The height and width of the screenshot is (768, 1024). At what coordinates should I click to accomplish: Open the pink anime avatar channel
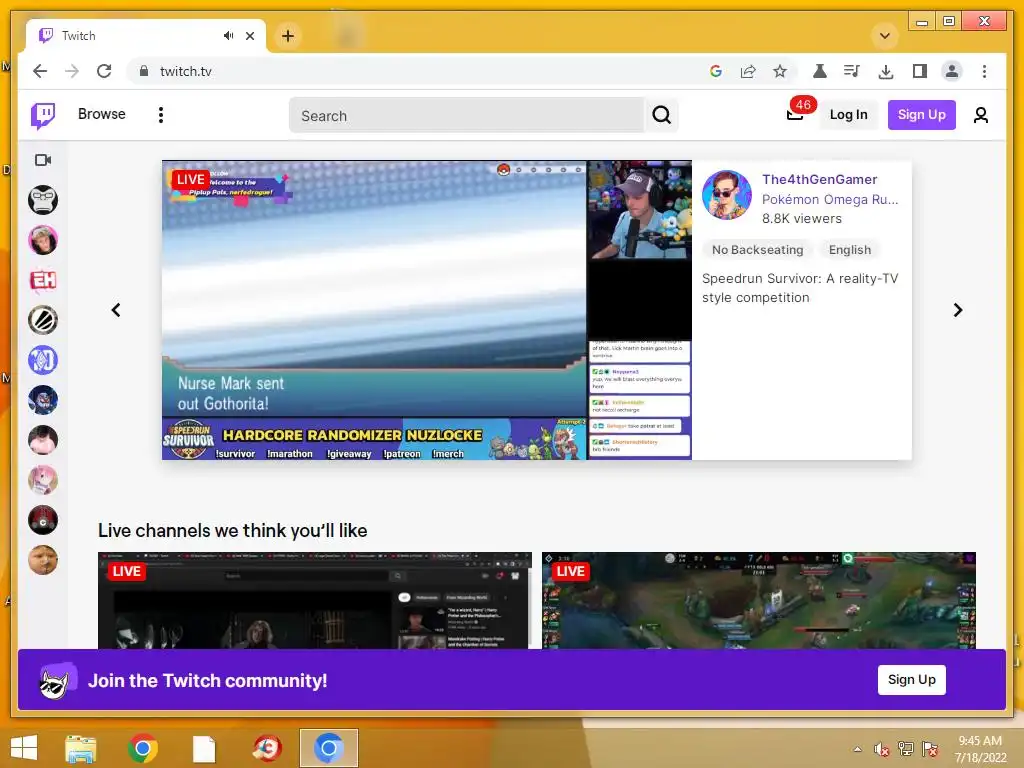43,480
